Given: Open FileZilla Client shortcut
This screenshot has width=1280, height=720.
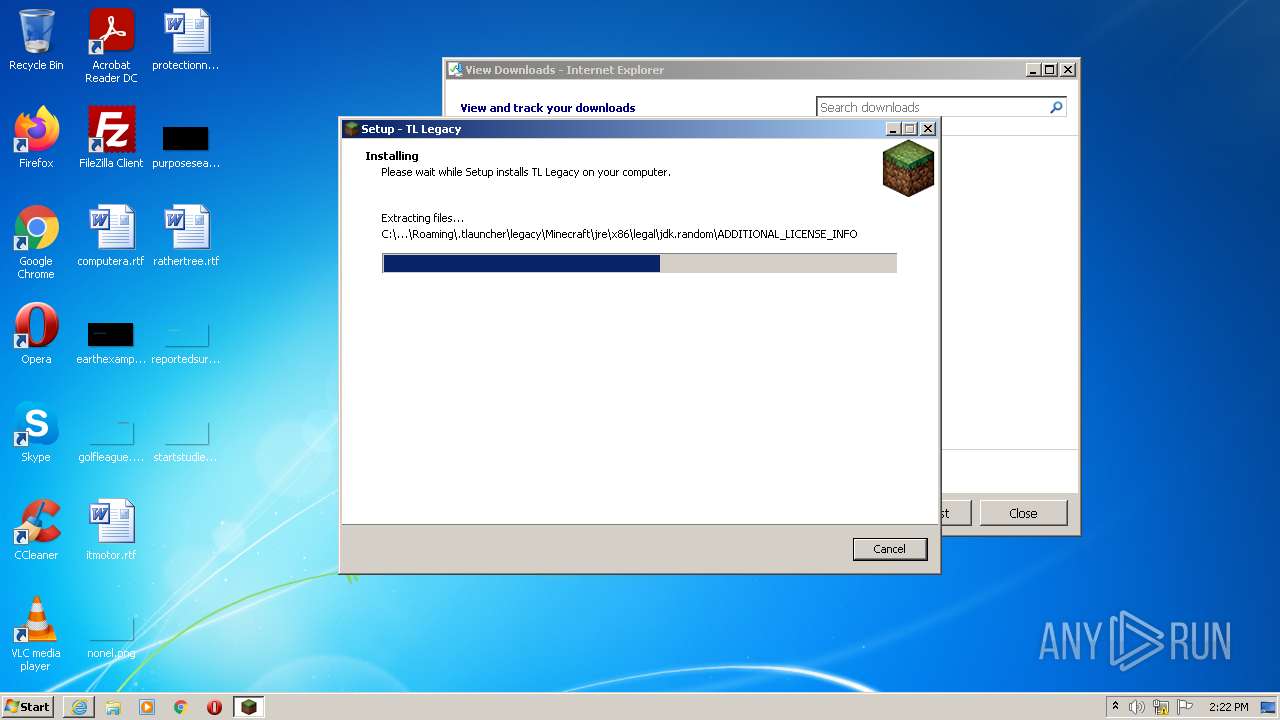Looking at the screenshot, I should pos(111,138).
